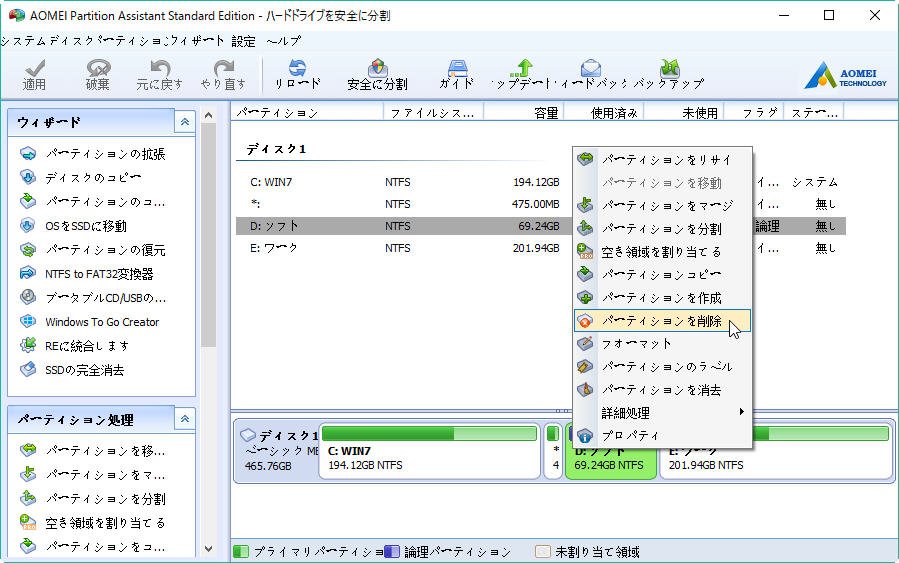The height and width of the screenshot is (563, 899).
Task: Sort by フラグ column header
Action: coord(755,113)
